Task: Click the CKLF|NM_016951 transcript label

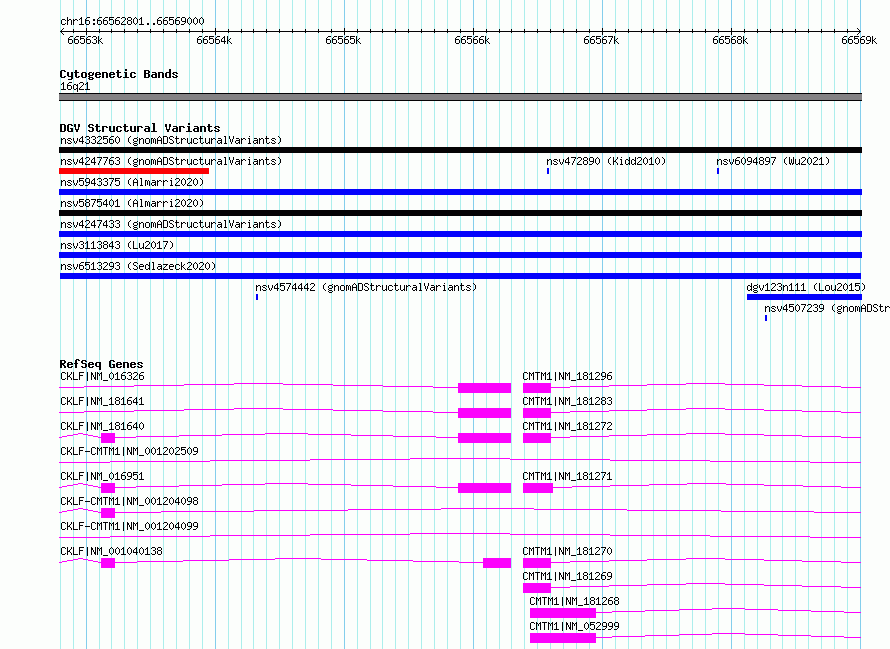Action: pos(102,476)
